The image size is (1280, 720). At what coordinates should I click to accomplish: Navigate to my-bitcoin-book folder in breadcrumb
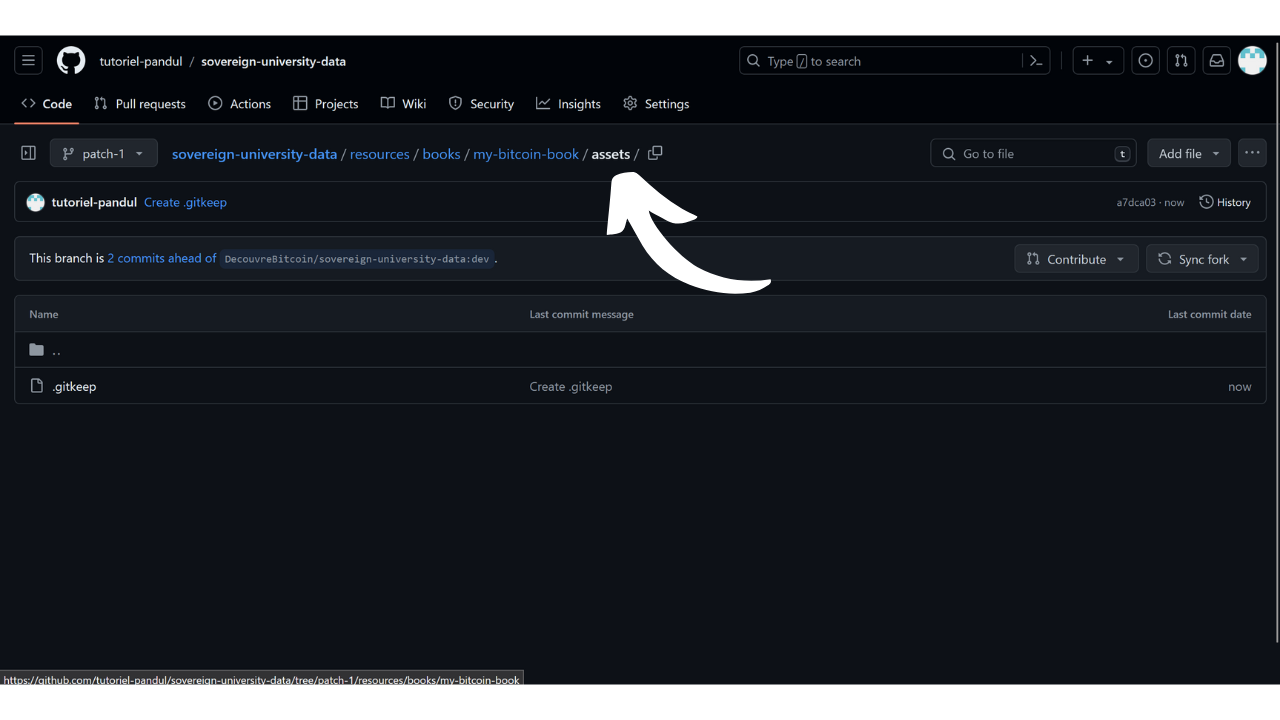[x=526, y=154]
